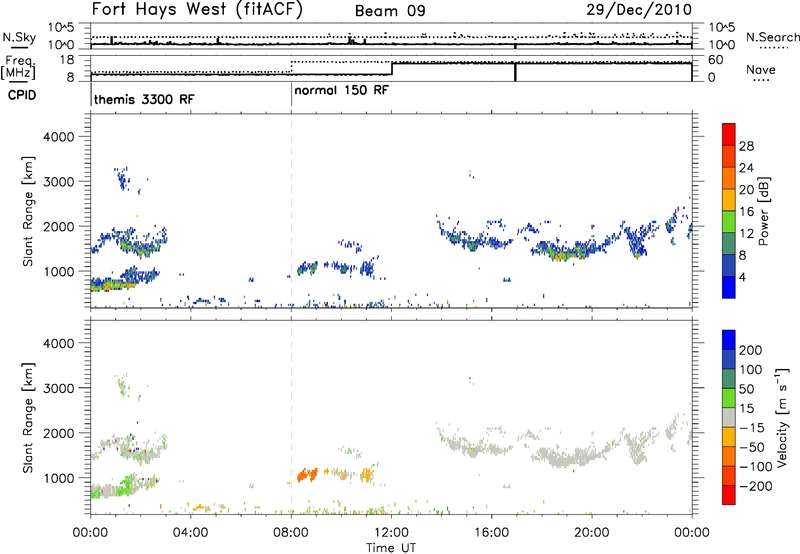Screen dimensions: 800x554
Task: Click the date "29/Dec/2010"
Action: [x=639, y=9]
